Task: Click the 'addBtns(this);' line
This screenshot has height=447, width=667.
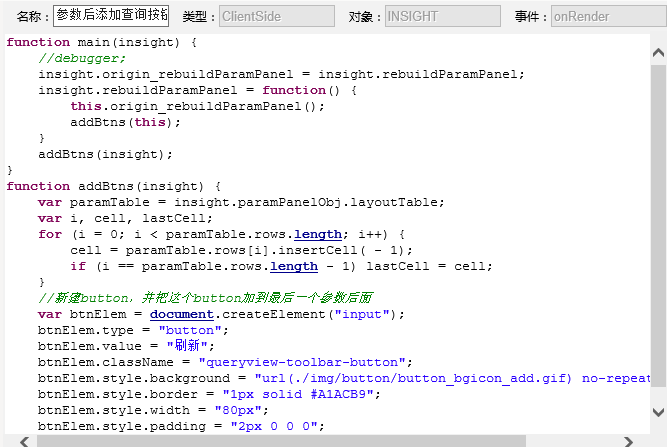Action: 125,122
